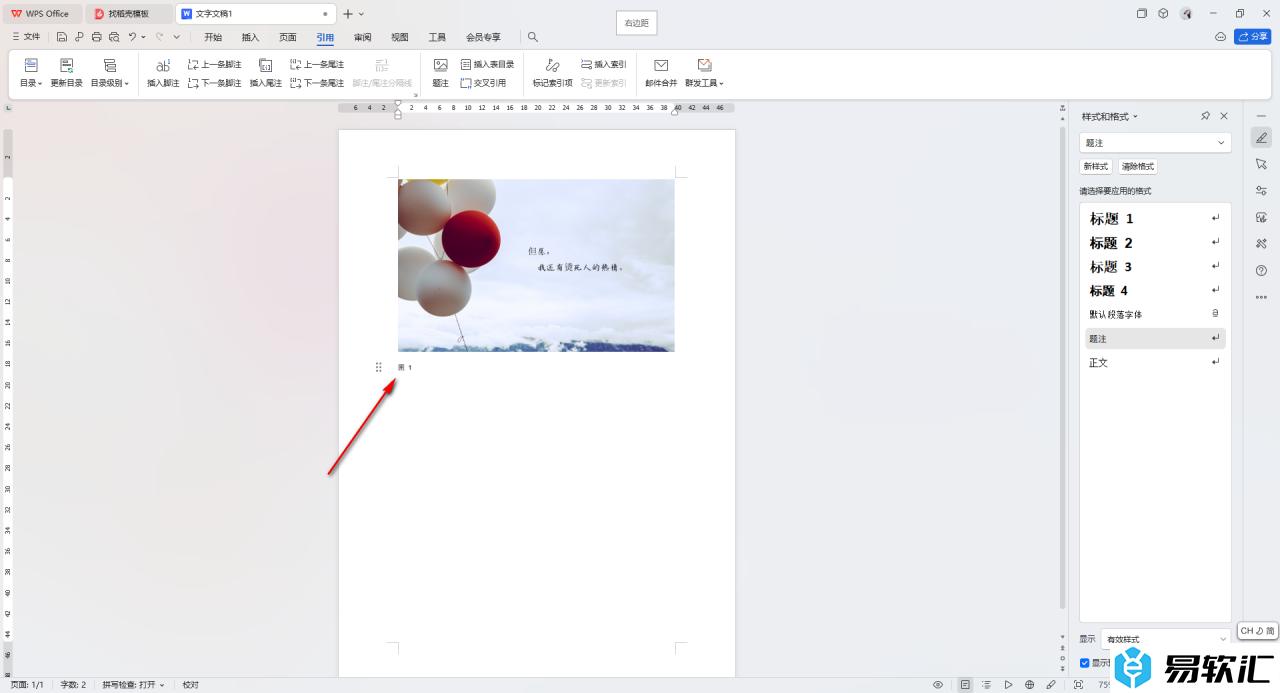Toggle the 显示 preview checkbox in styles panel
Image resolution: width=1280 pixels, height=693 pixels.
click(1085, 663)
